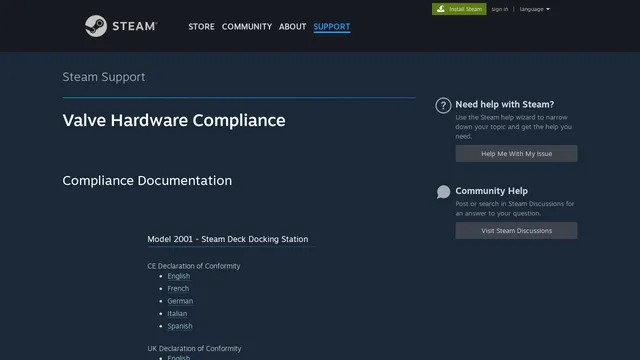Click the STEAM wordmark in the header
The height and width of the screenshot is (360, 640).
(134, 26)
